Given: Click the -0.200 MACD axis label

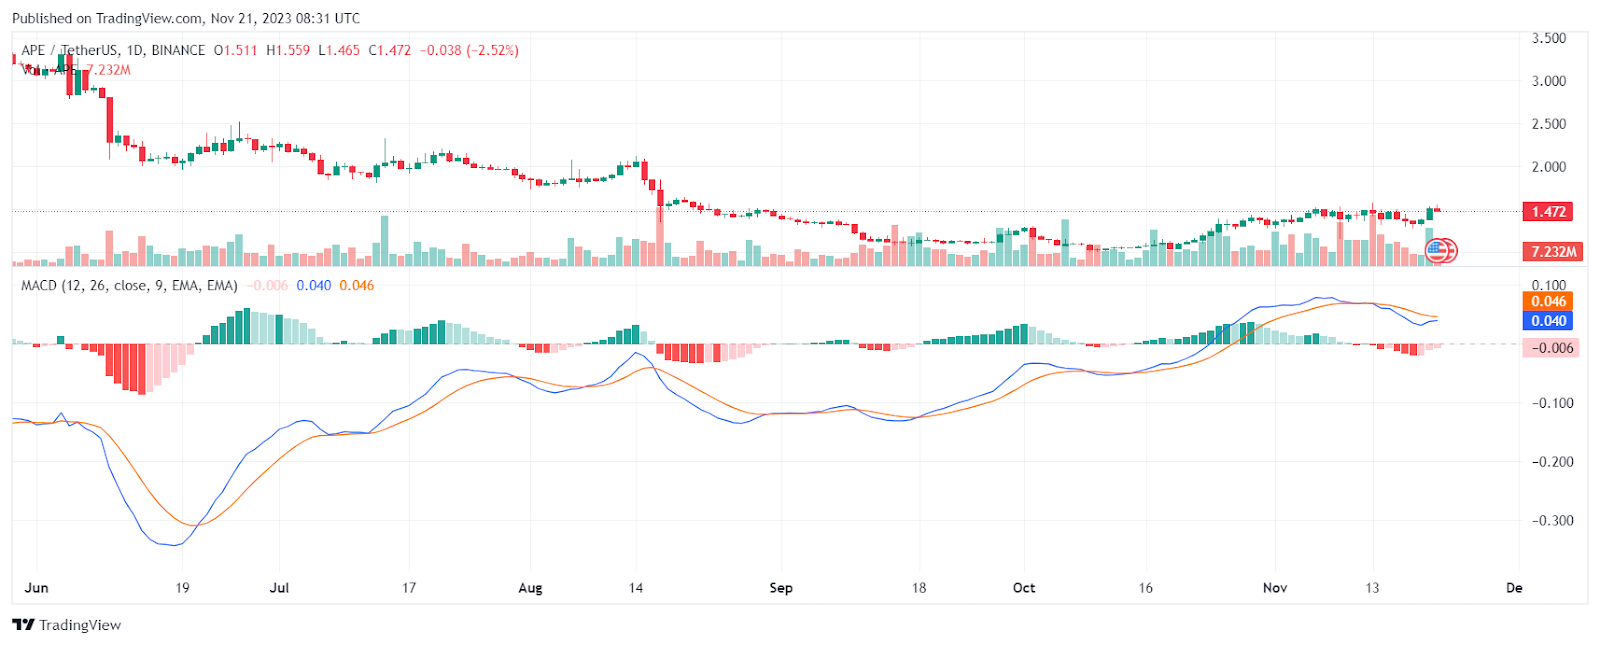Looking at the screenshot, I should [x=1553, y=462].
